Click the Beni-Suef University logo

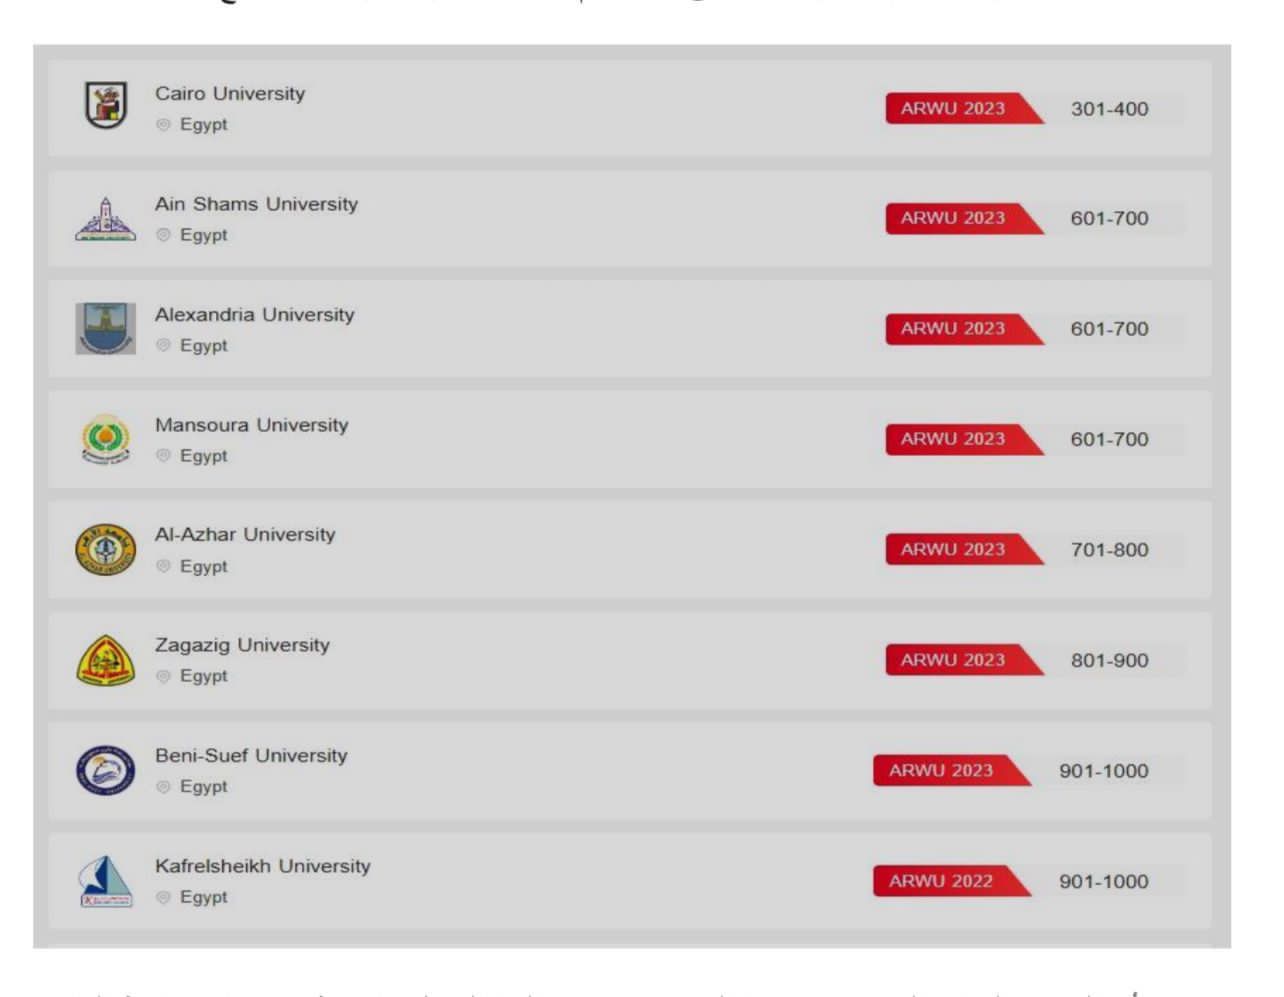105,771
